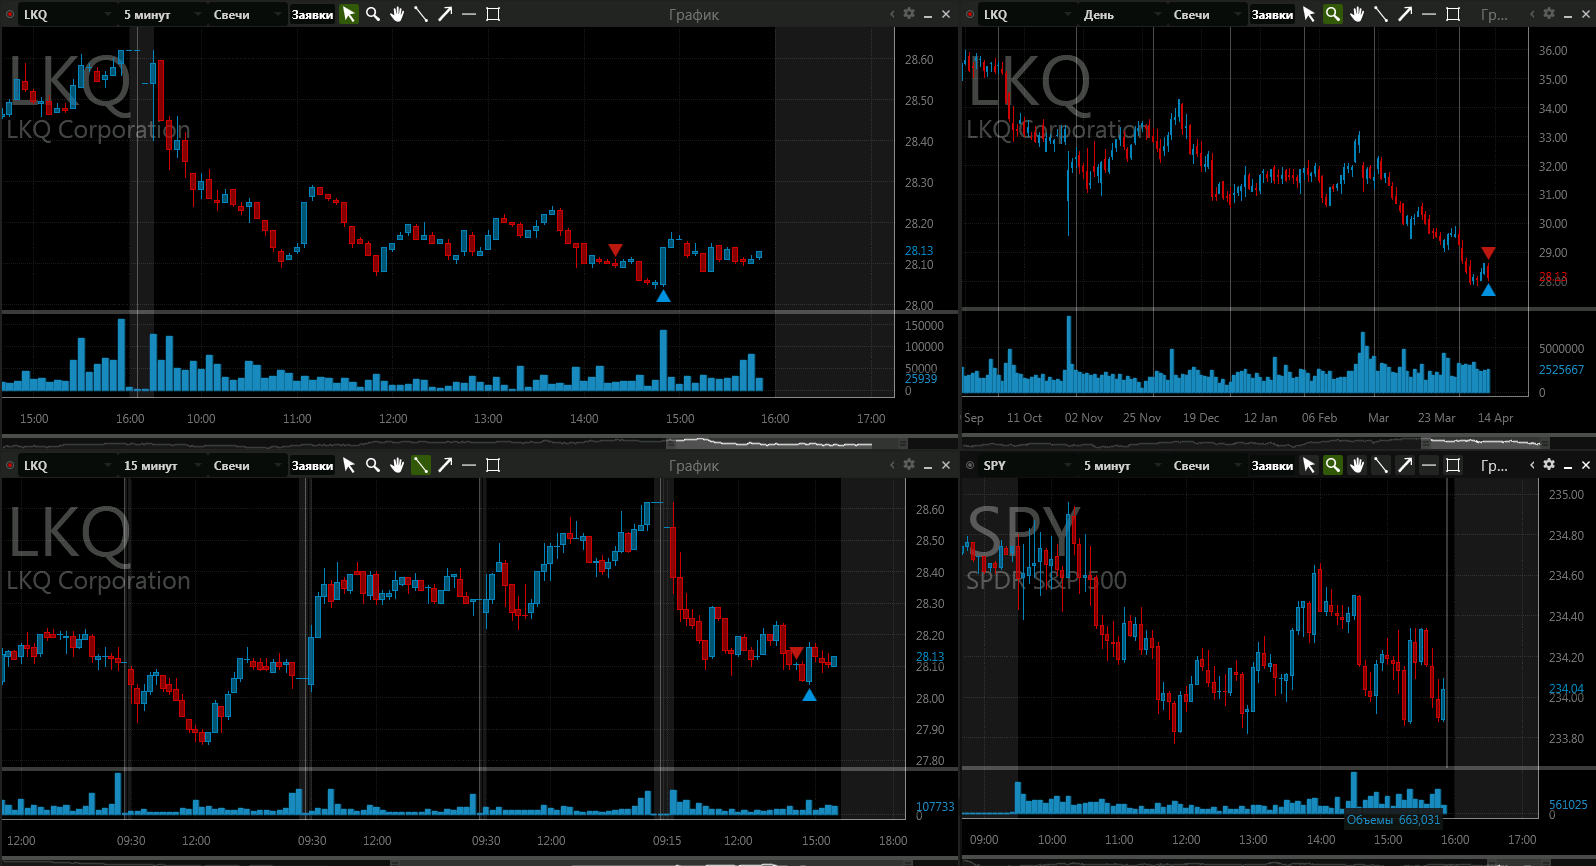1596x866 pixels.
Task: Toggle the grey link dot of the SPY chart
Action: coord(970,466)
